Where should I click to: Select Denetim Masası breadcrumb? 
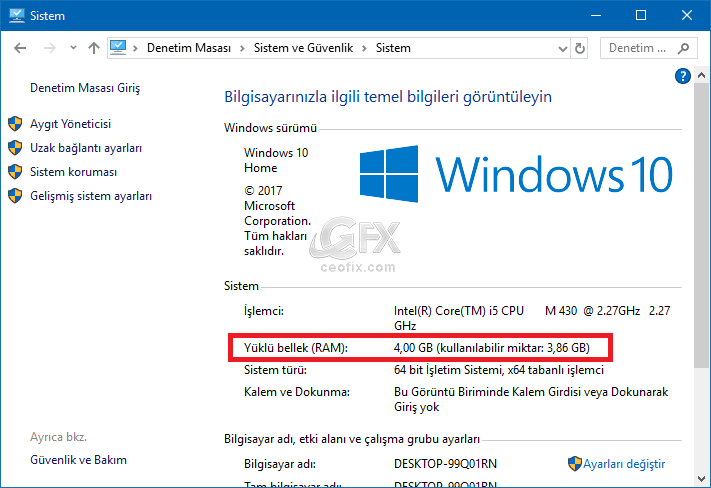(x=189, y=48)
